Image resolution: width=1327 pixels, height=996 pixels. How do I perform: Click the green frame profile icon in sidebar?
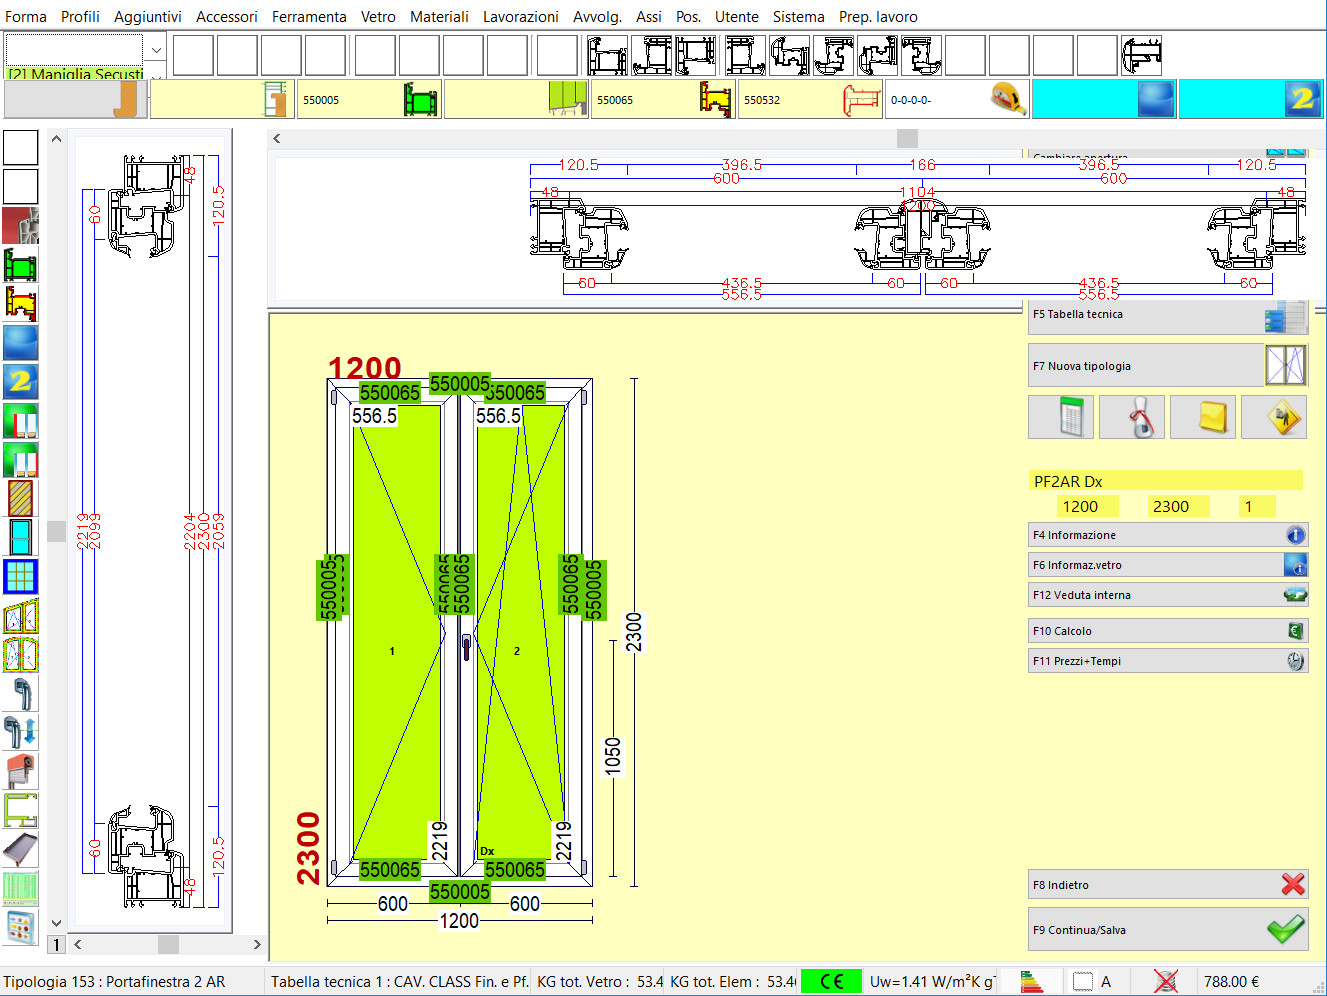(x=21, y=265)
